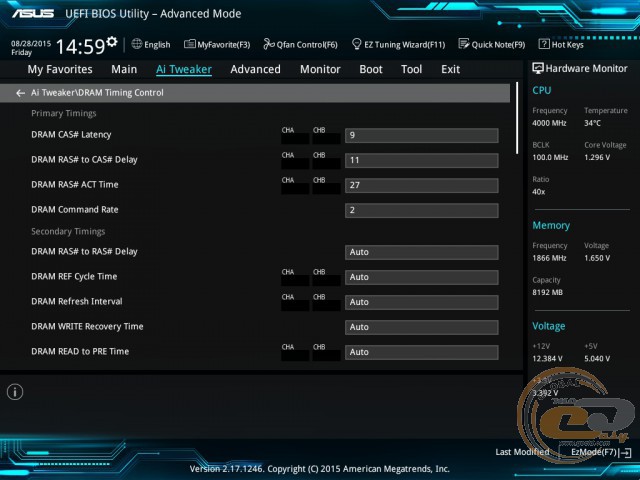This screenshot has width=640, height=480.
Task: Edit DRAM RAS# to CAS# Delay field
Action: click(x=422, y=160)
